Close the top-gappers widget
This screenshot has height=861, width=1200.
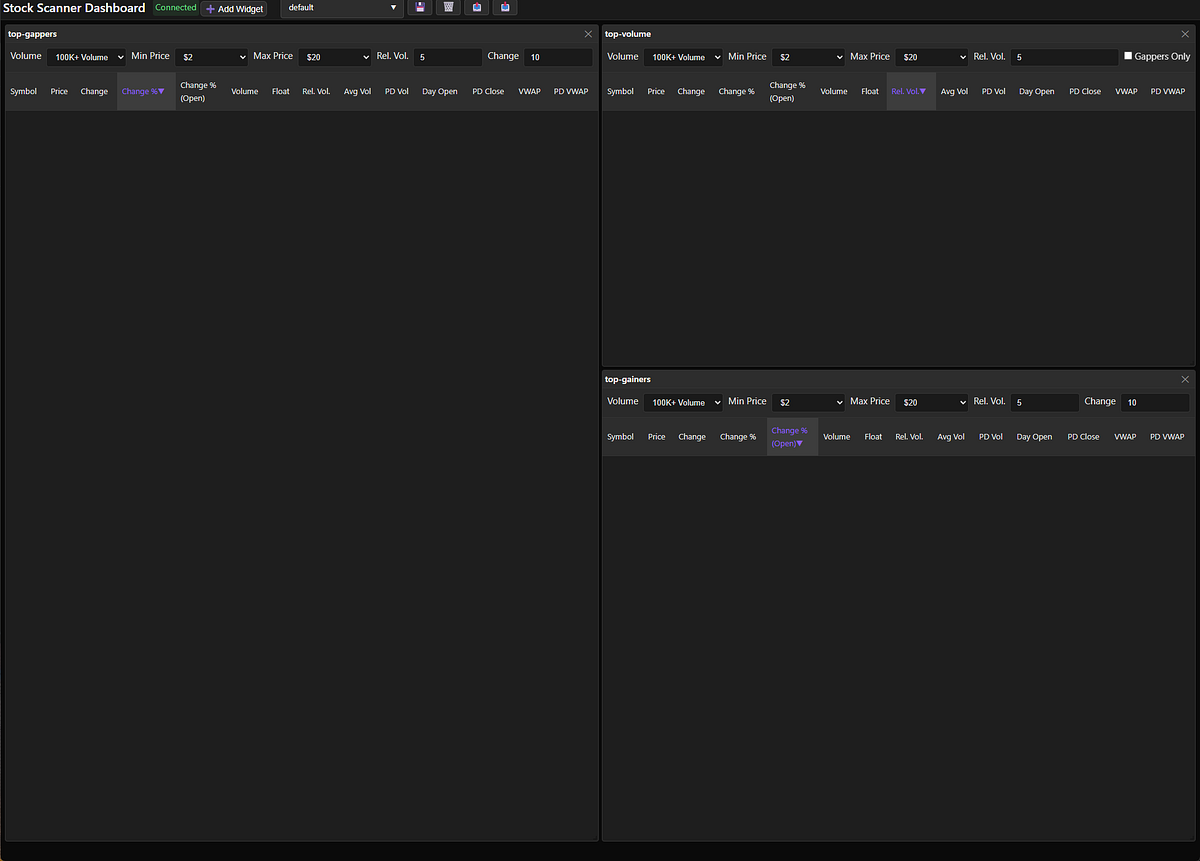(x=588, y=34)
